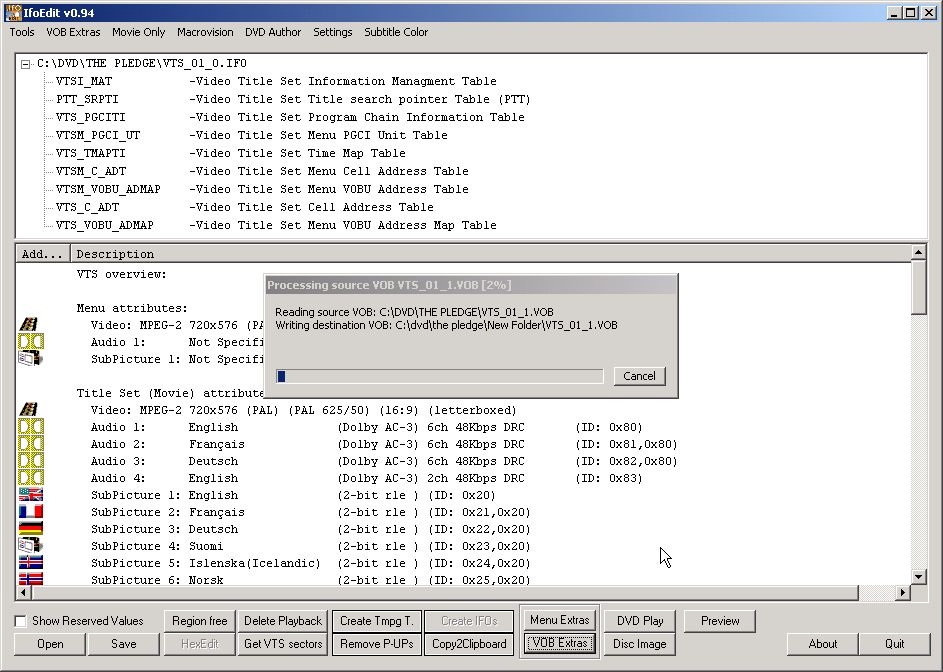Click the German flag icon for SubPicture 3
Viewport: 943px width, 672px height.
tap(31, 528)
